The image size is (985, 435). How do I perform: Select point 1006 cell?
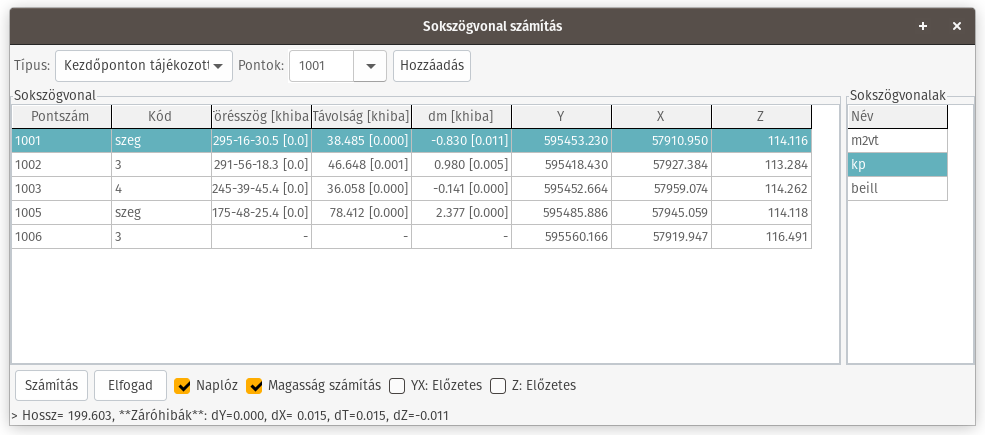61,236
